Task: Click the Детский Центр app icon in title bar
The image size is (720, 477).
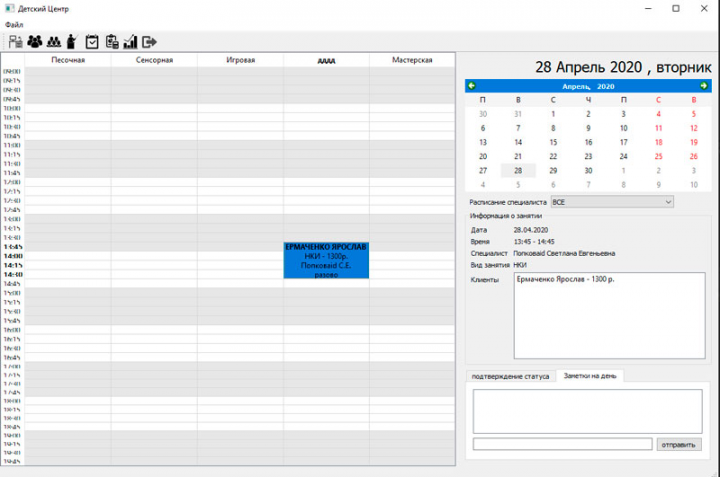Action: click(9, 8)
